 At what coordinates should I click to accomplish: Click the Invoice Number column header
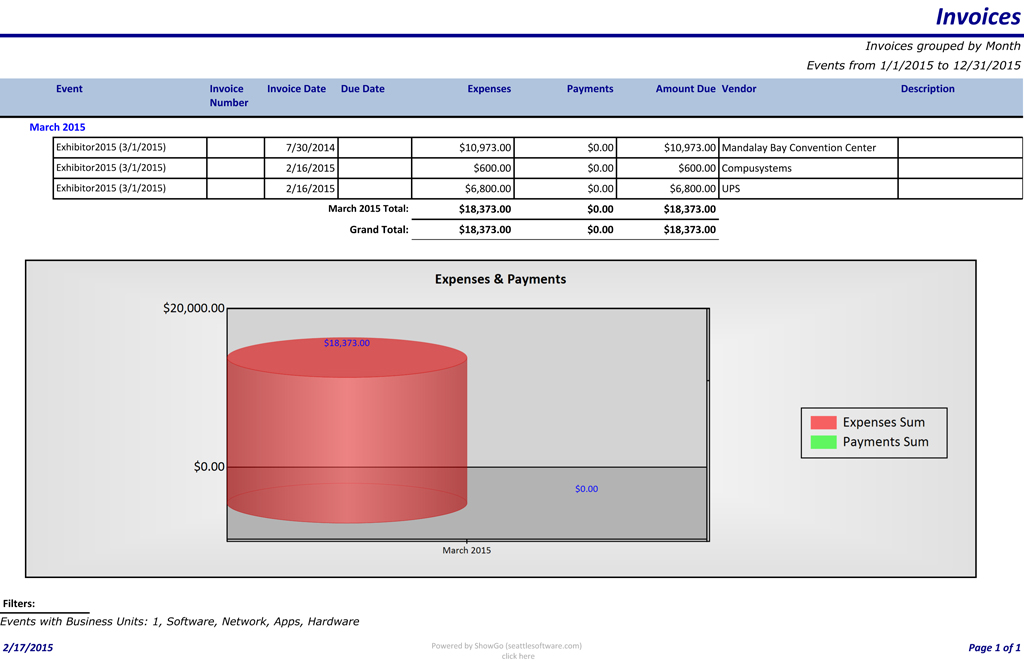point(229,95)
